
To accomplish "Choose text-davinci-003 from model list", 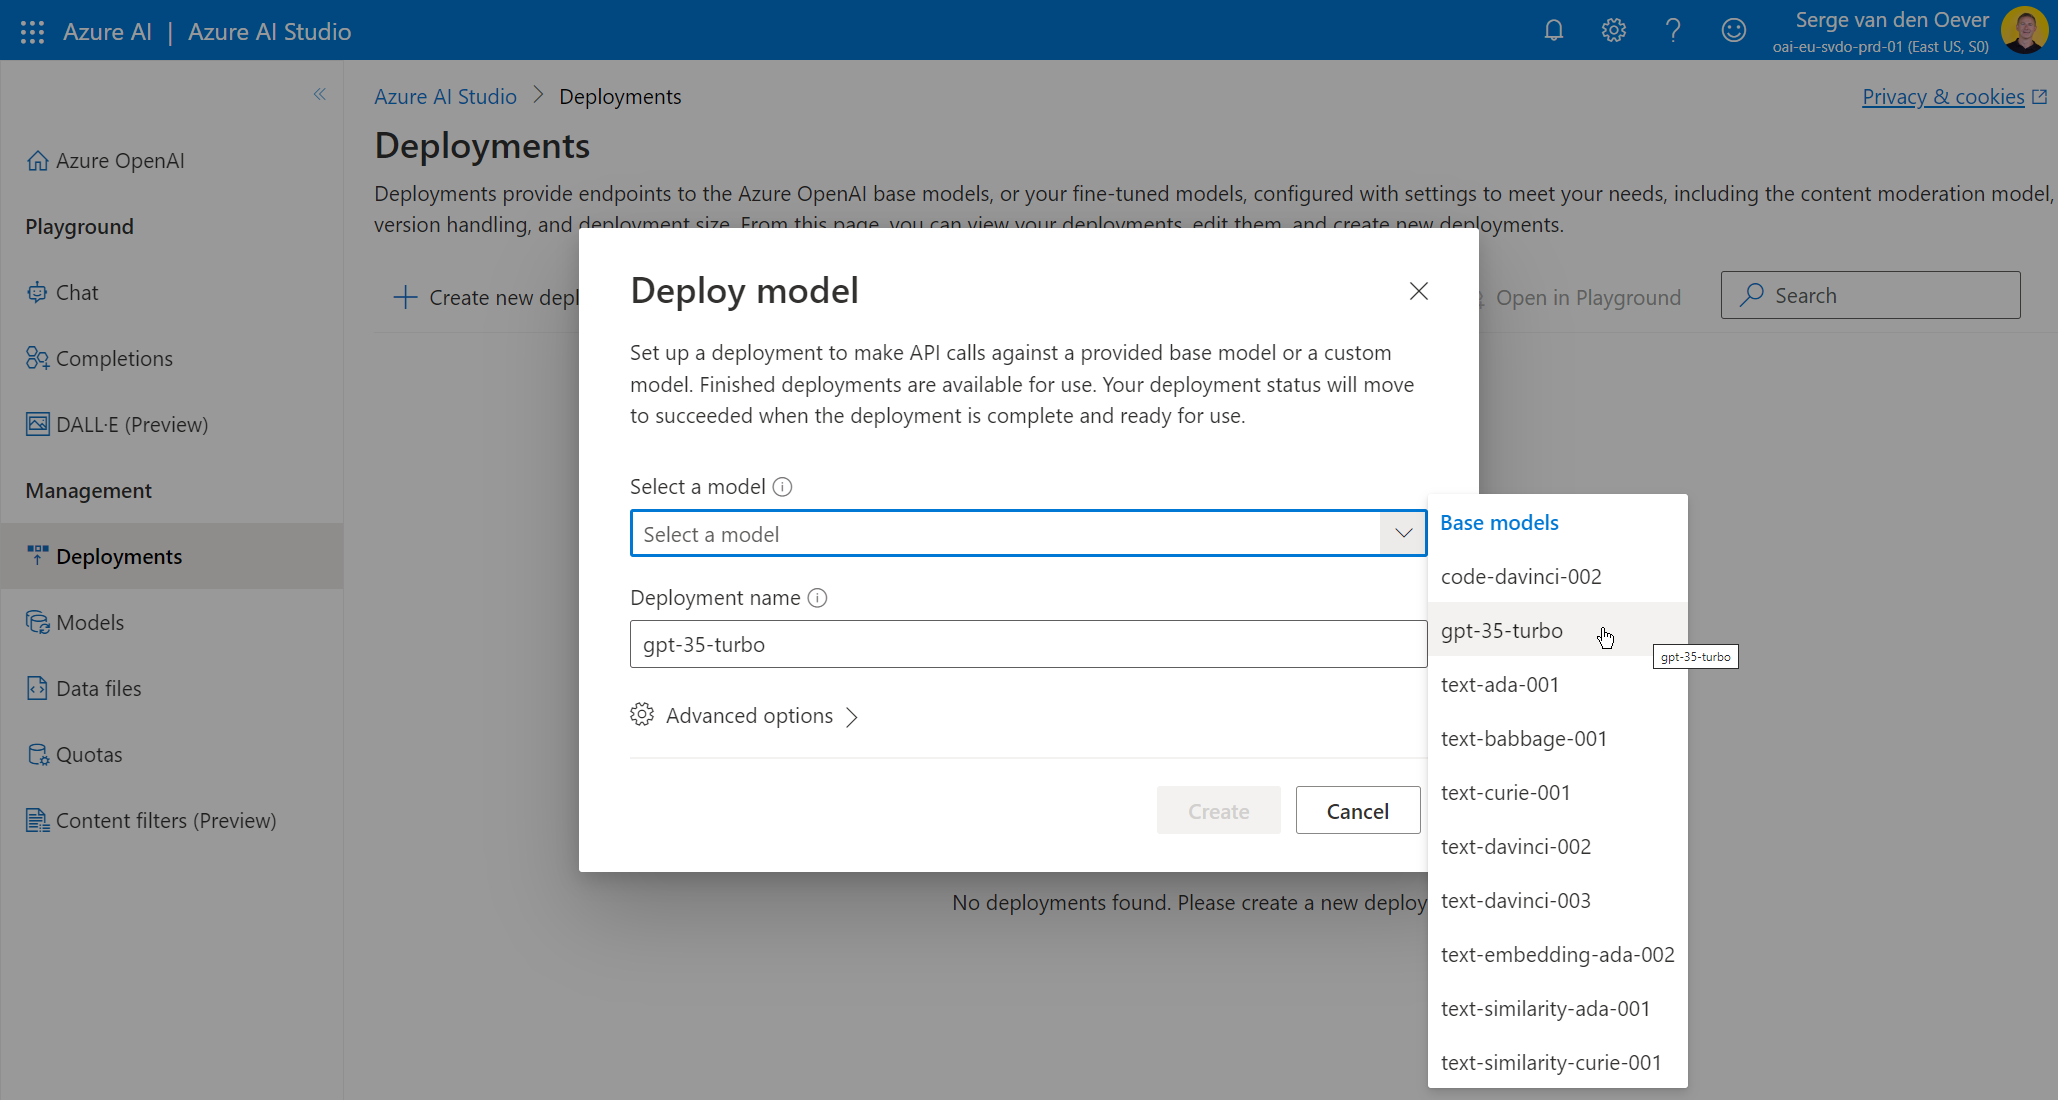I will point(1557,900).
